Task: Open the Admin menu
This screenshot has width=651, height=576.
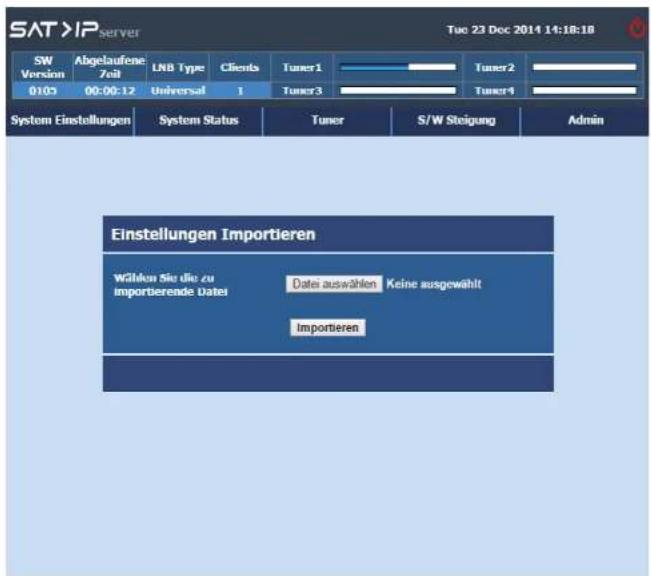Action: point(585,120)
